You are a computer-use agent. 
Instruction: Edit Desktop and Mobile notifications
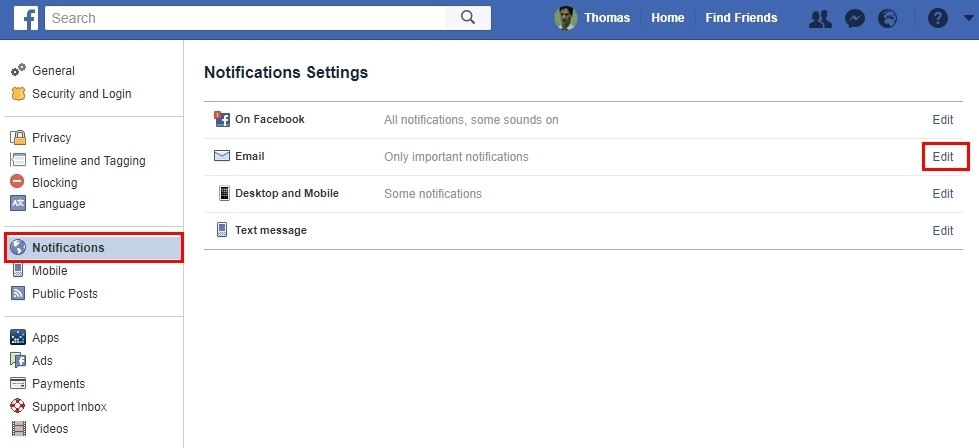point(943,193)
